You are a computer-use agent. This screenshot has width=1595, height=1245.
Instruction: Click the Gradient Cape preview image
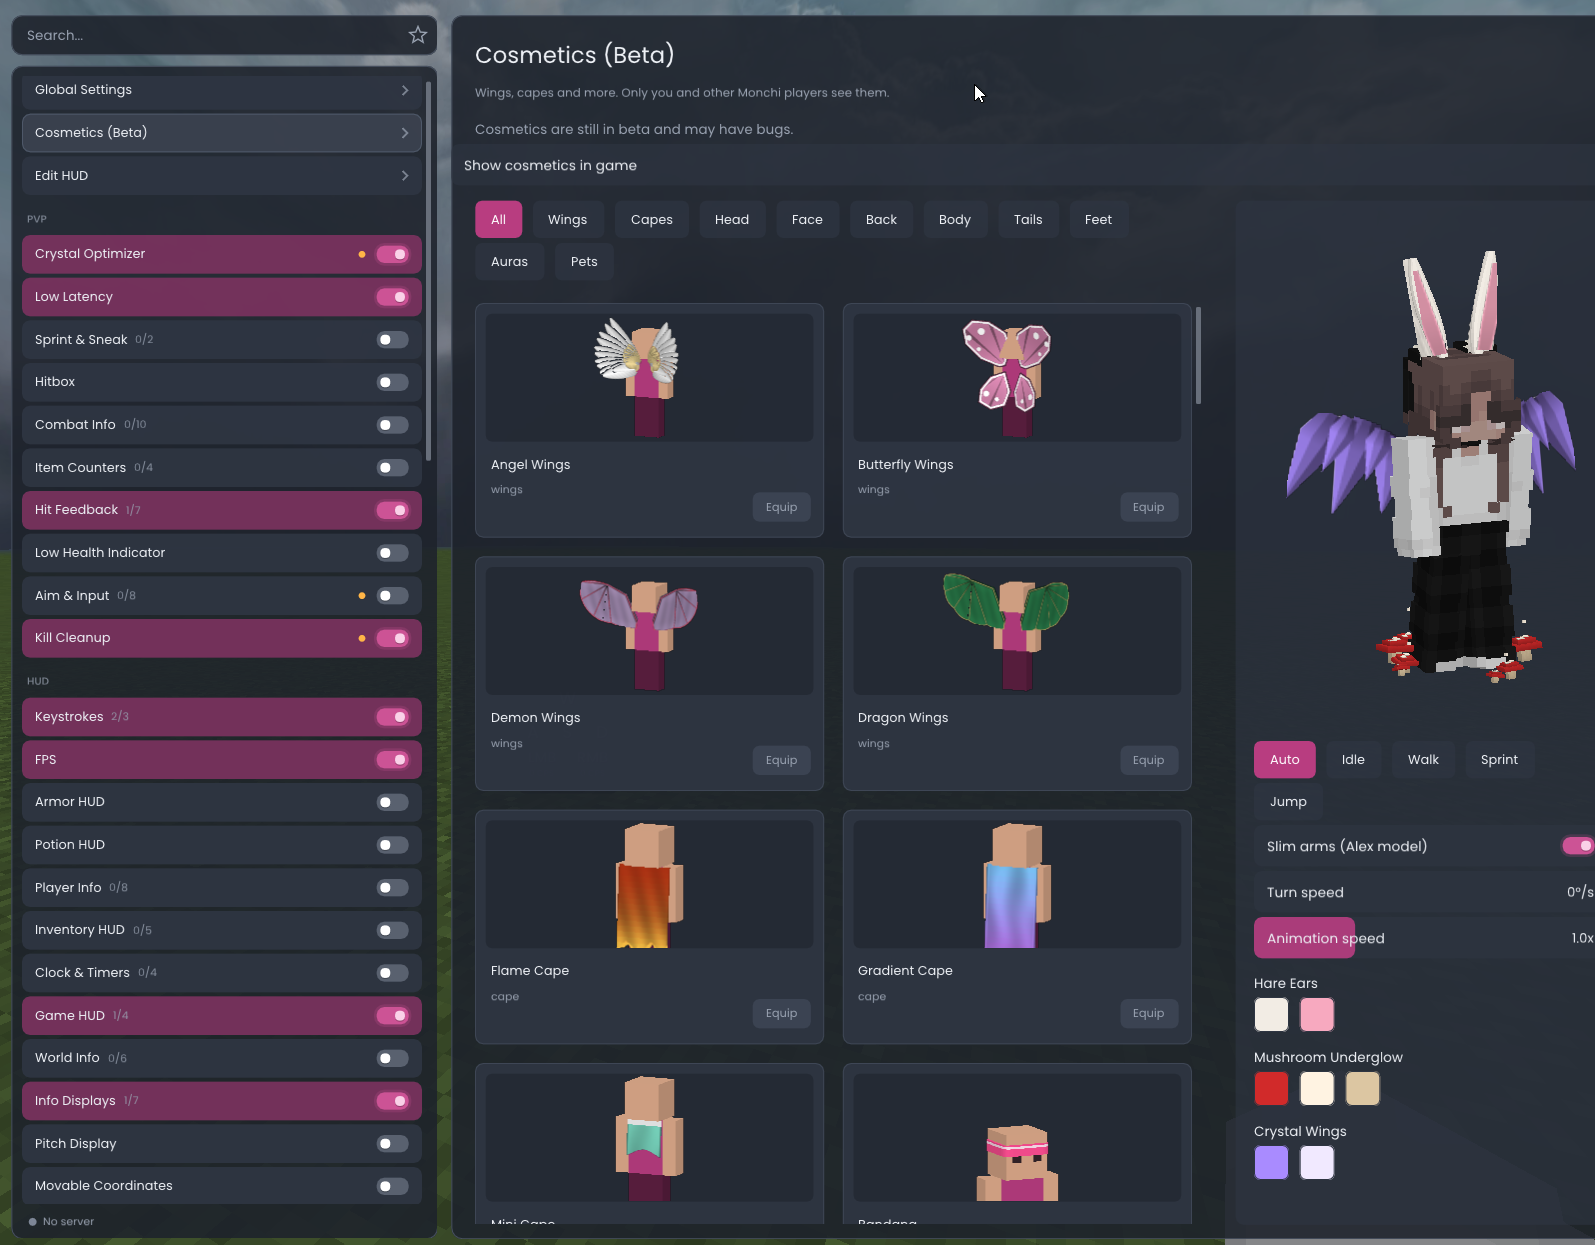pos(1016,884)
